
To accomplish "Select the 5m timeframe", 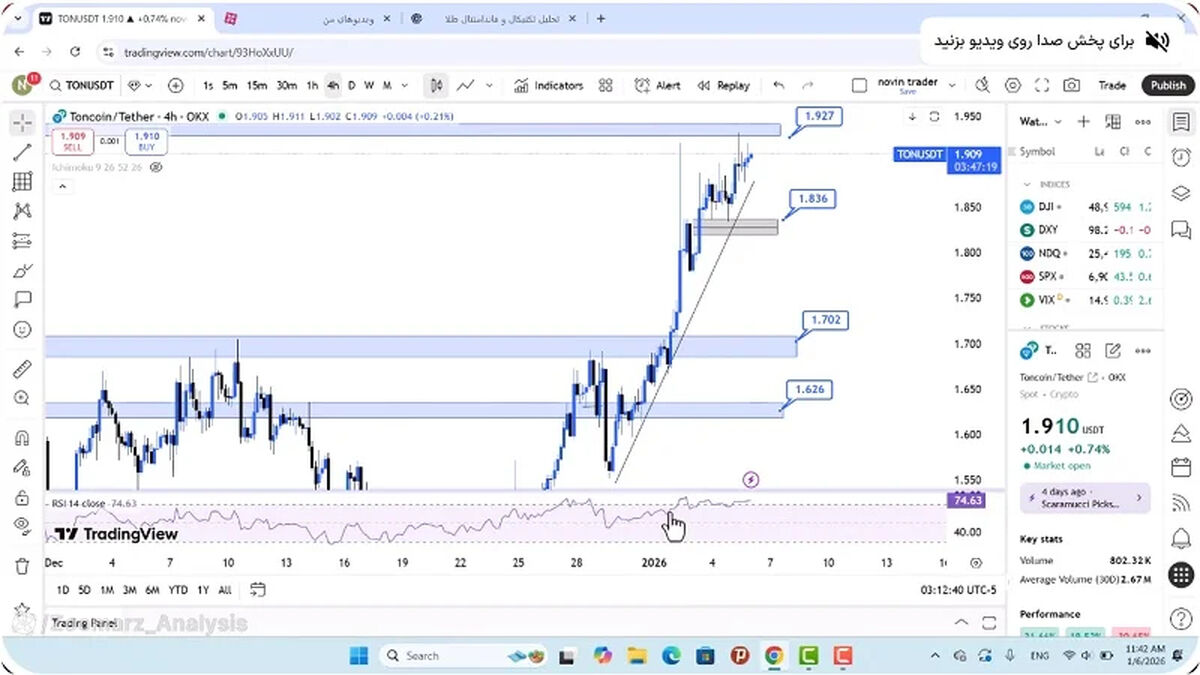I will click(x=230, y=86).
